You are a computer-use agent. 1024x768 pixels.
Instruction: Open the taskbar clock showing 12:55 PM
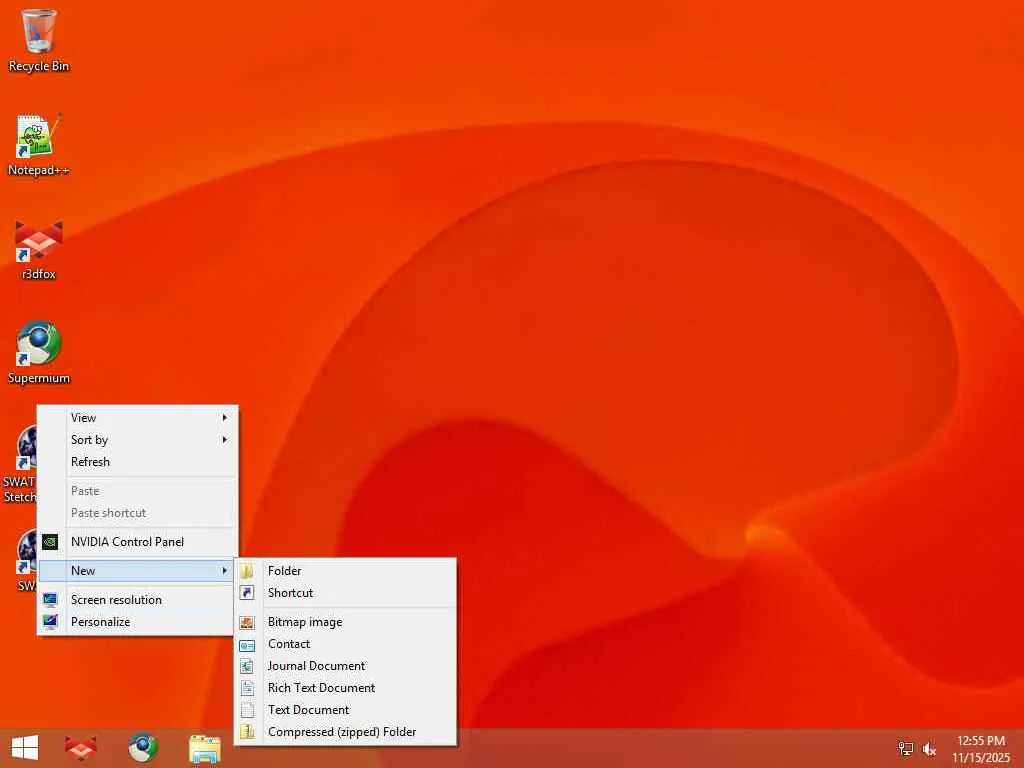980,748
